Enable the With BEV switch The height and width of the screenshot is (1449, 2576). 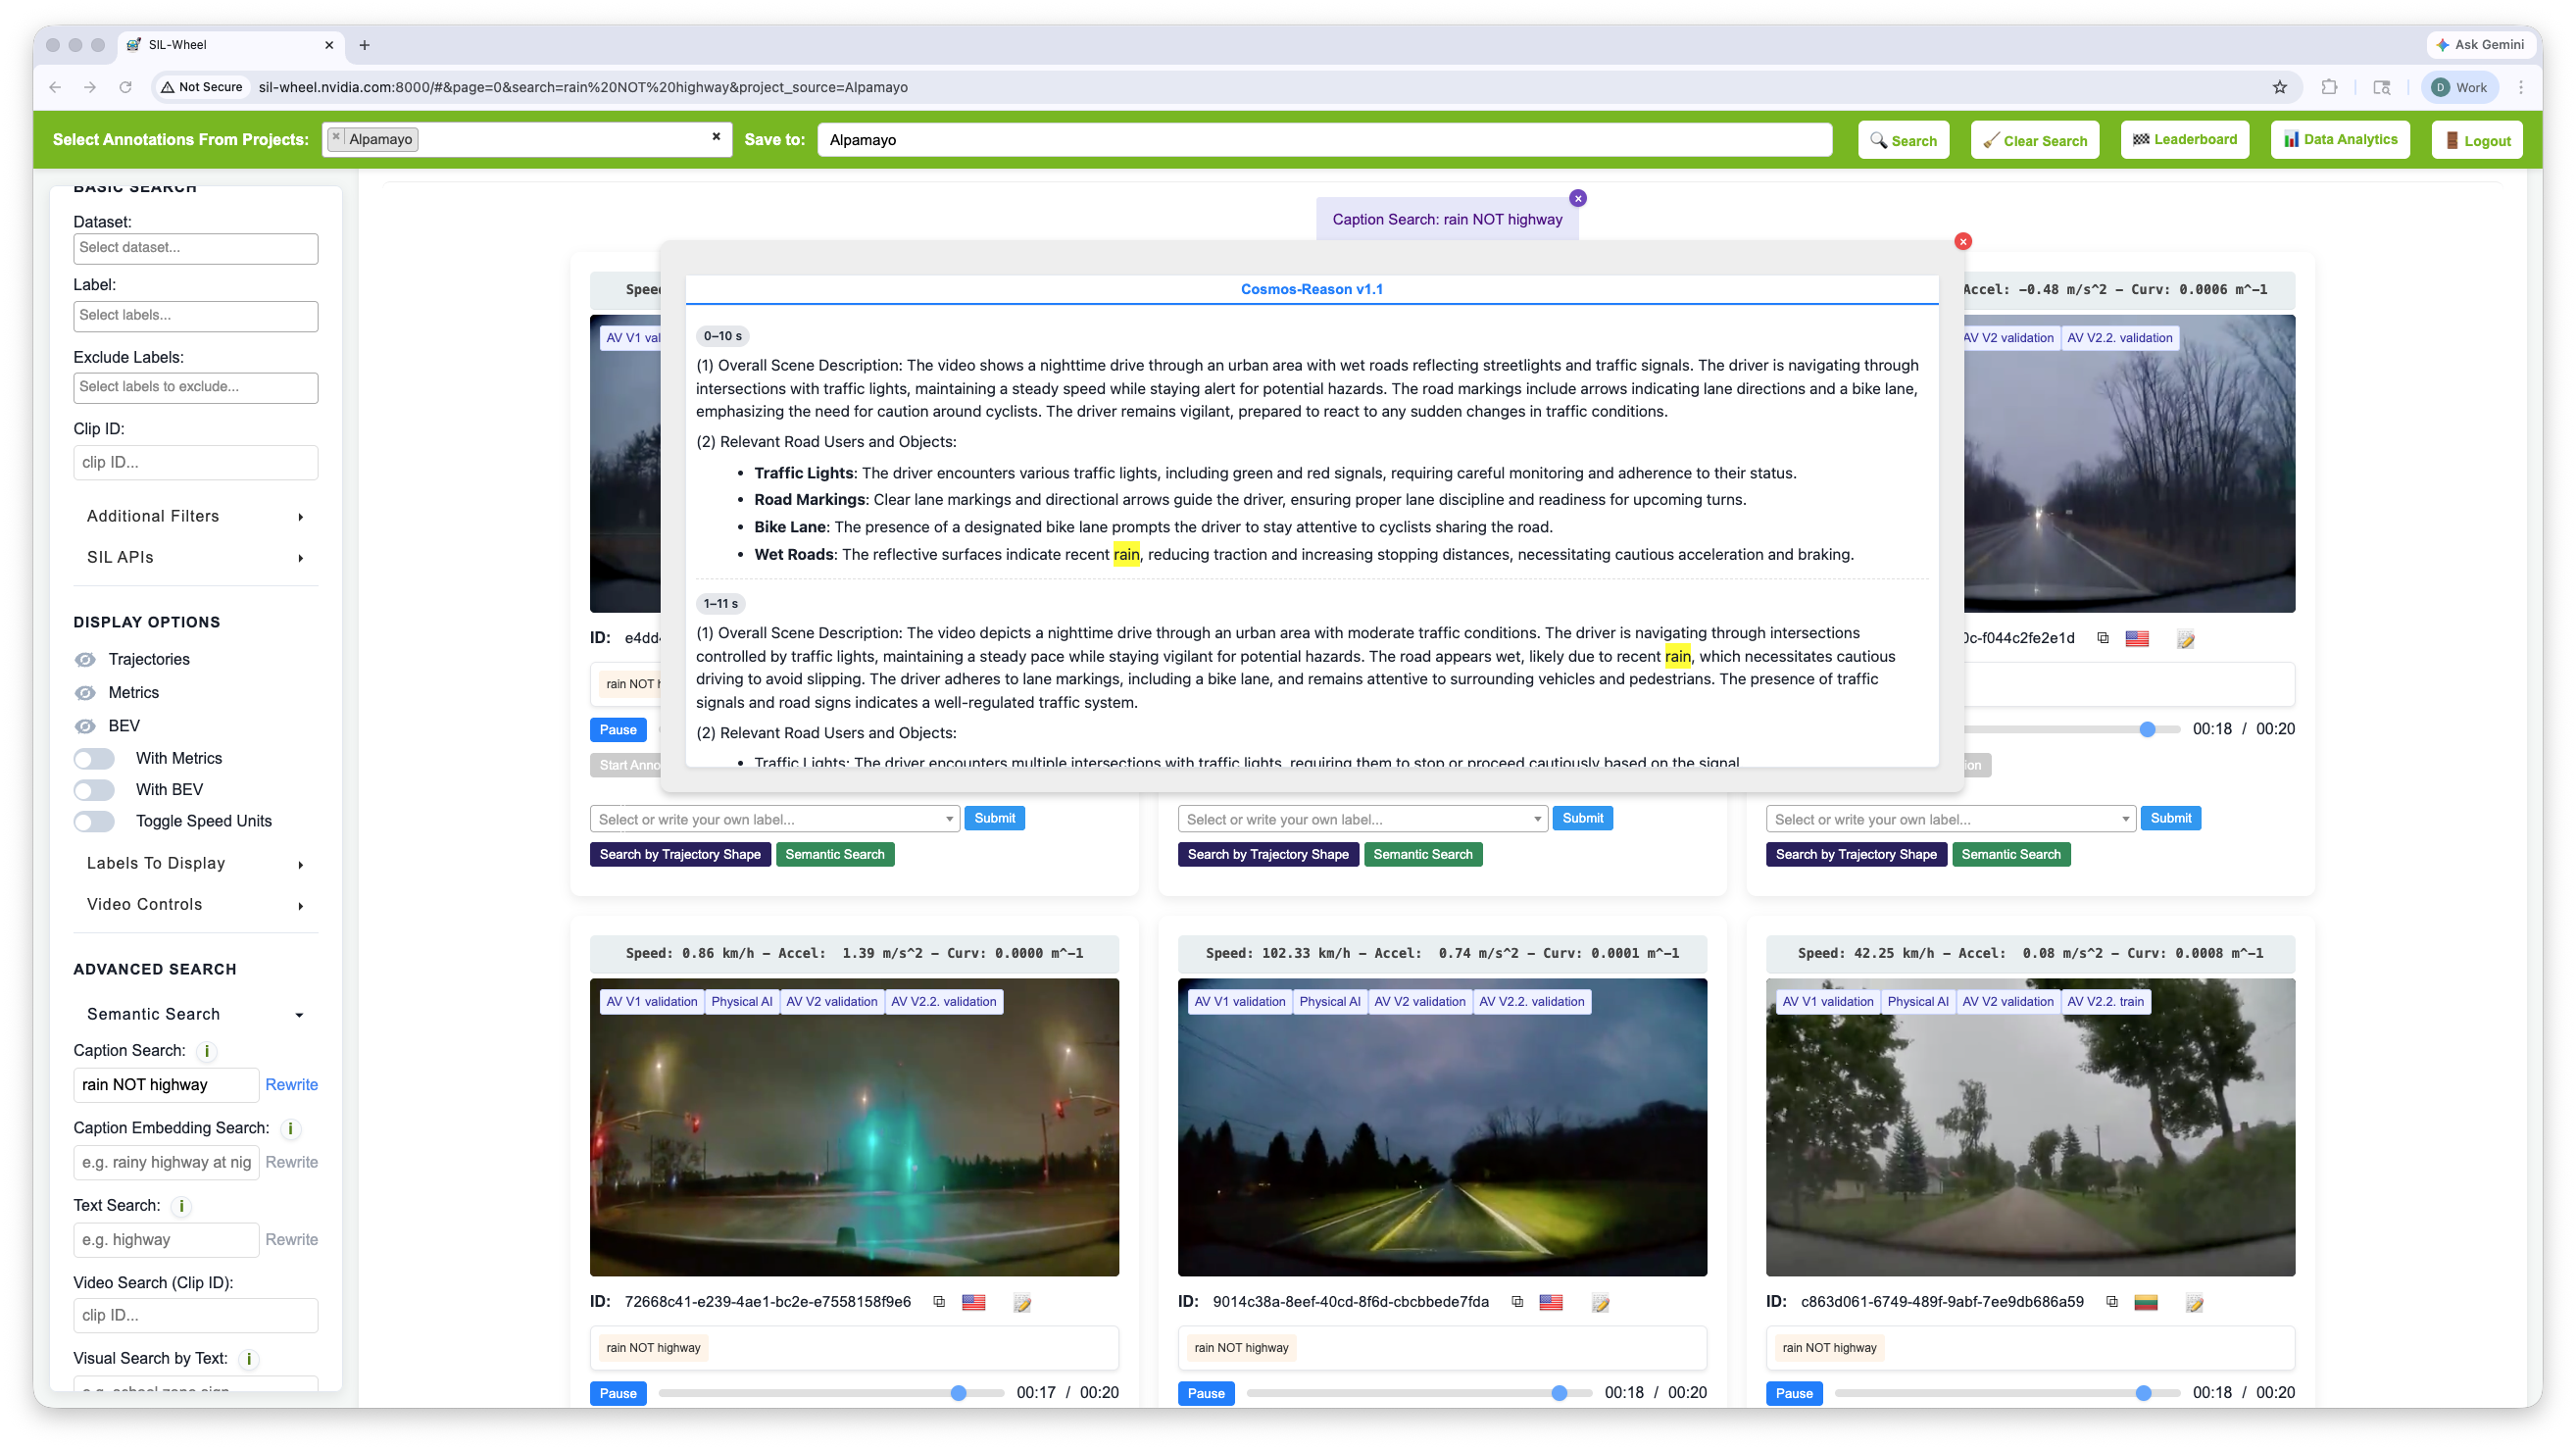pyautogui.click(x=94, y=790)
